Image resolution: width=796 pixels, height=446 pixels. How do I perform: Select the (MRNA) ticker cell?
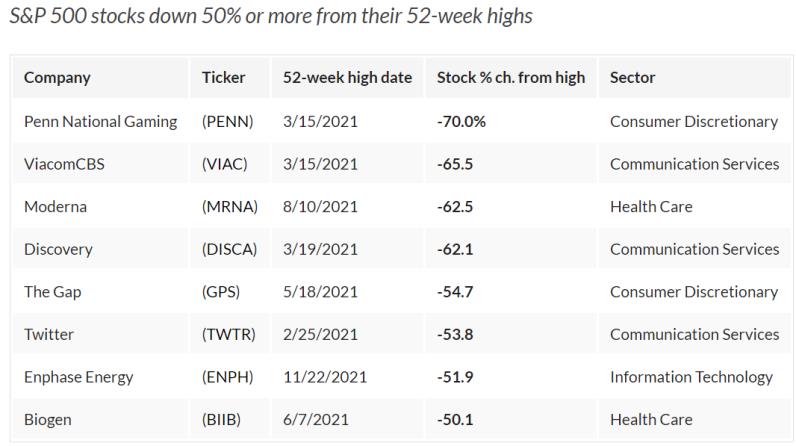coord(230,207)
